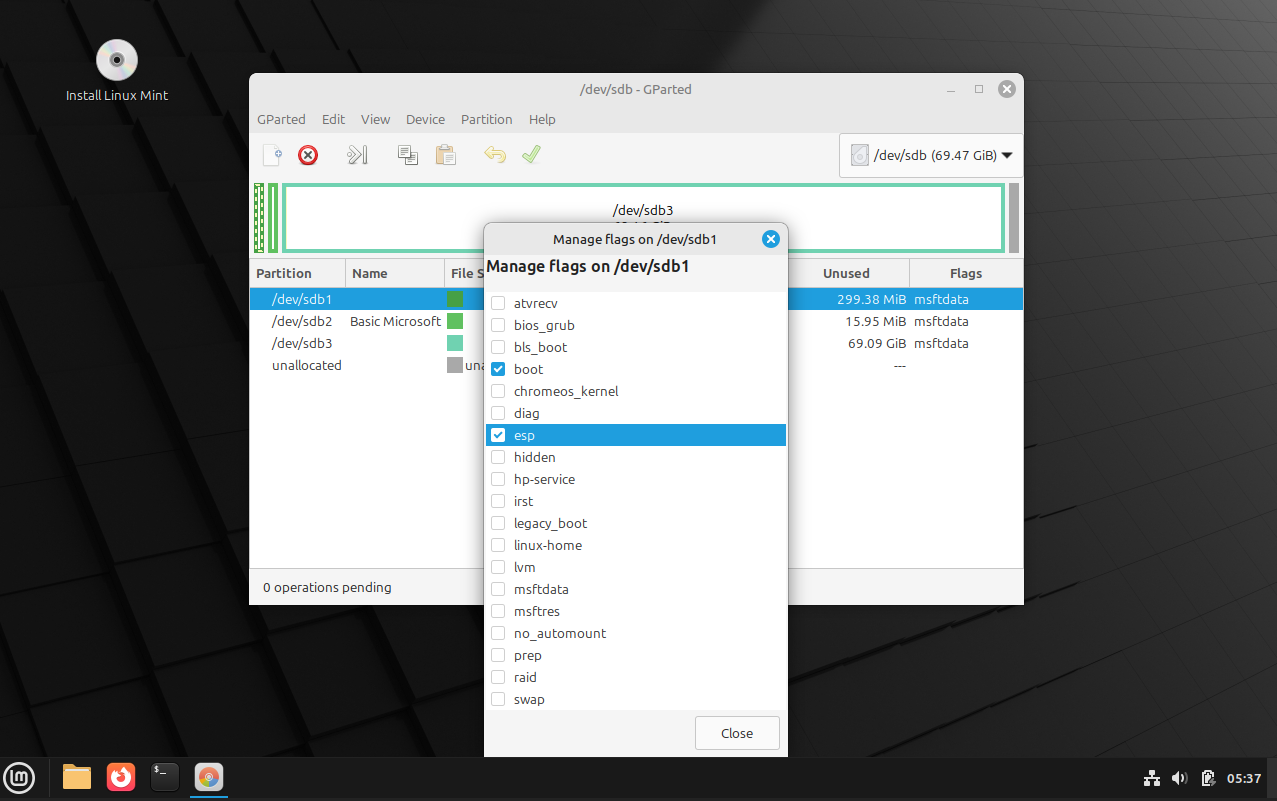This screenshot has width=1277, height=801.
Task: Click the Resize/Move partition toolbar icon
Action: (x=358, y=155)
